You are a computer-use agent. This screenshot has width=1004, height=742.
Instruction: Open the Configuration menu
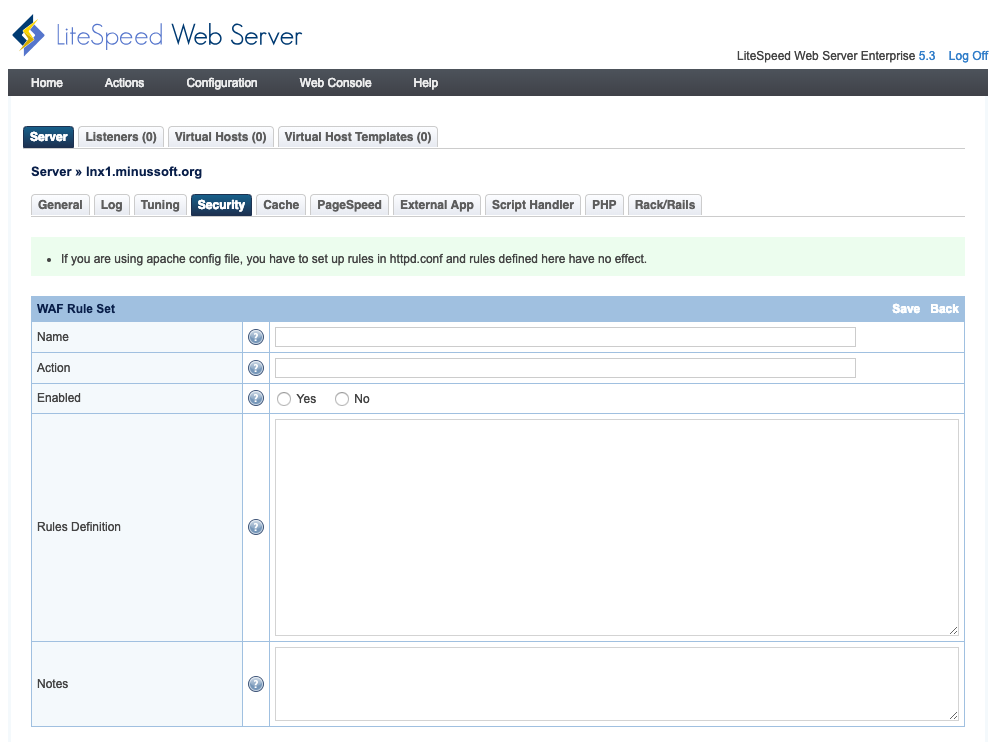pyautogui.click(x=222, y=83)
